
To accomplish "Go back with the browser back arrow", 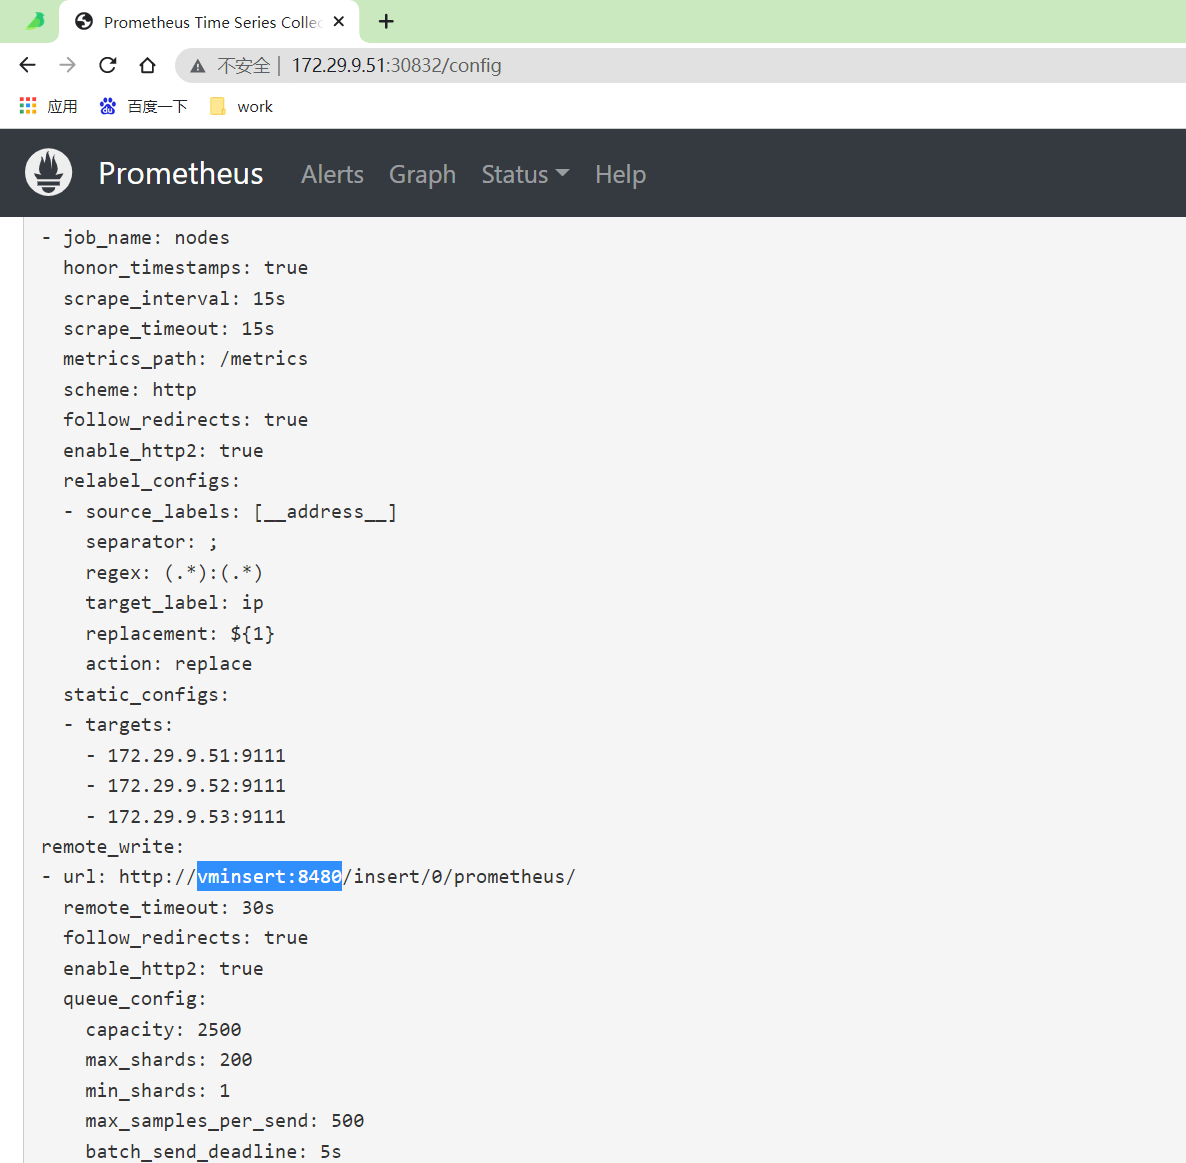I will [x=27, y=65].
